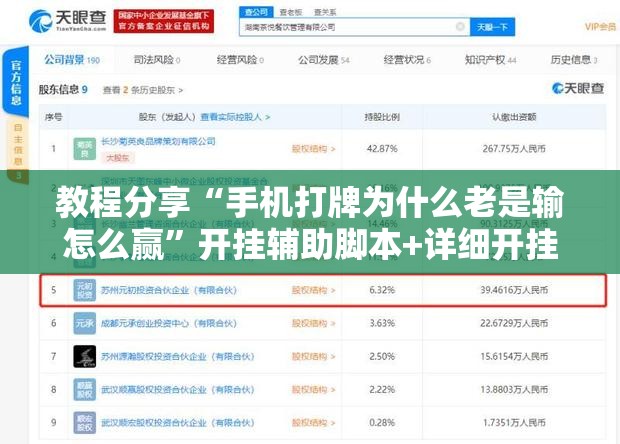Click the 天眼一下 search button

(x=492, y=27)
